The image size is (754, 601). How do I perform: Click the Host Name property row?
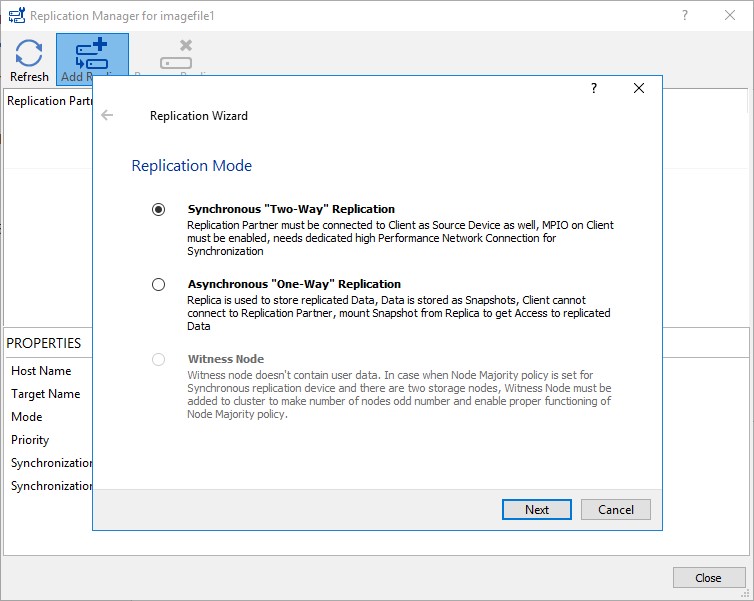point(50,371)
